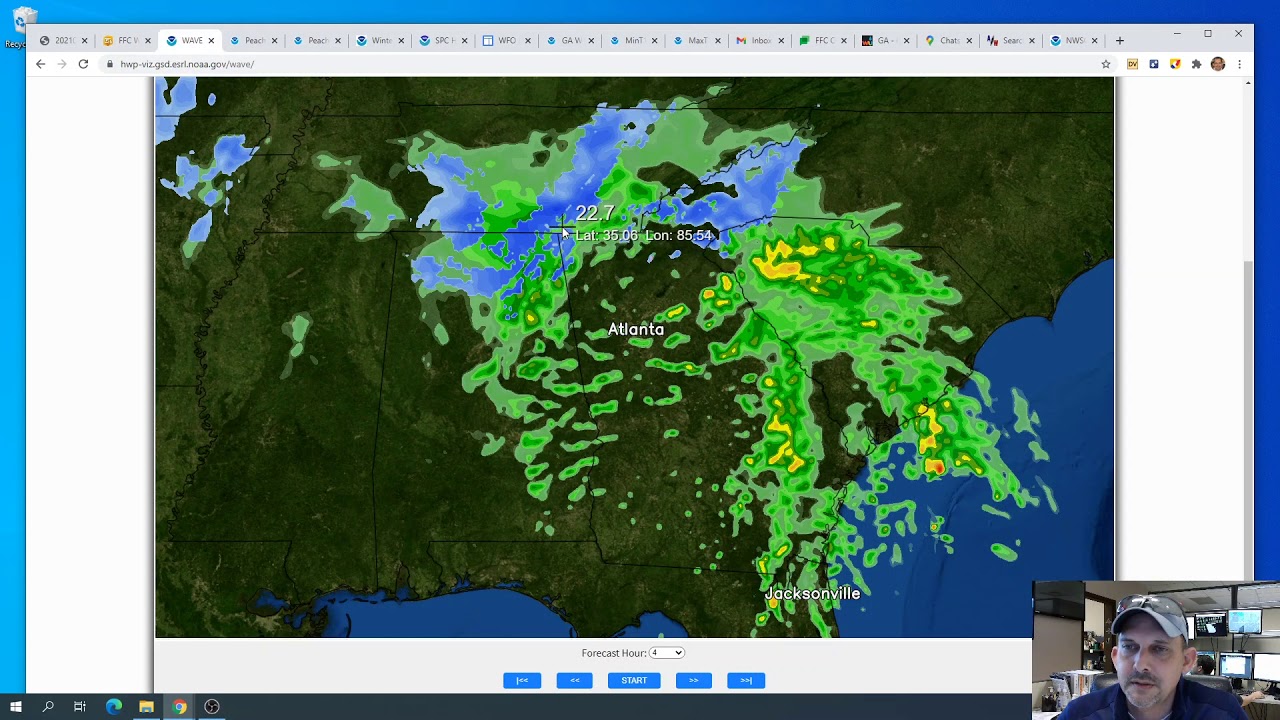
Task: Go back in browser history
Action: click(40, 64)
